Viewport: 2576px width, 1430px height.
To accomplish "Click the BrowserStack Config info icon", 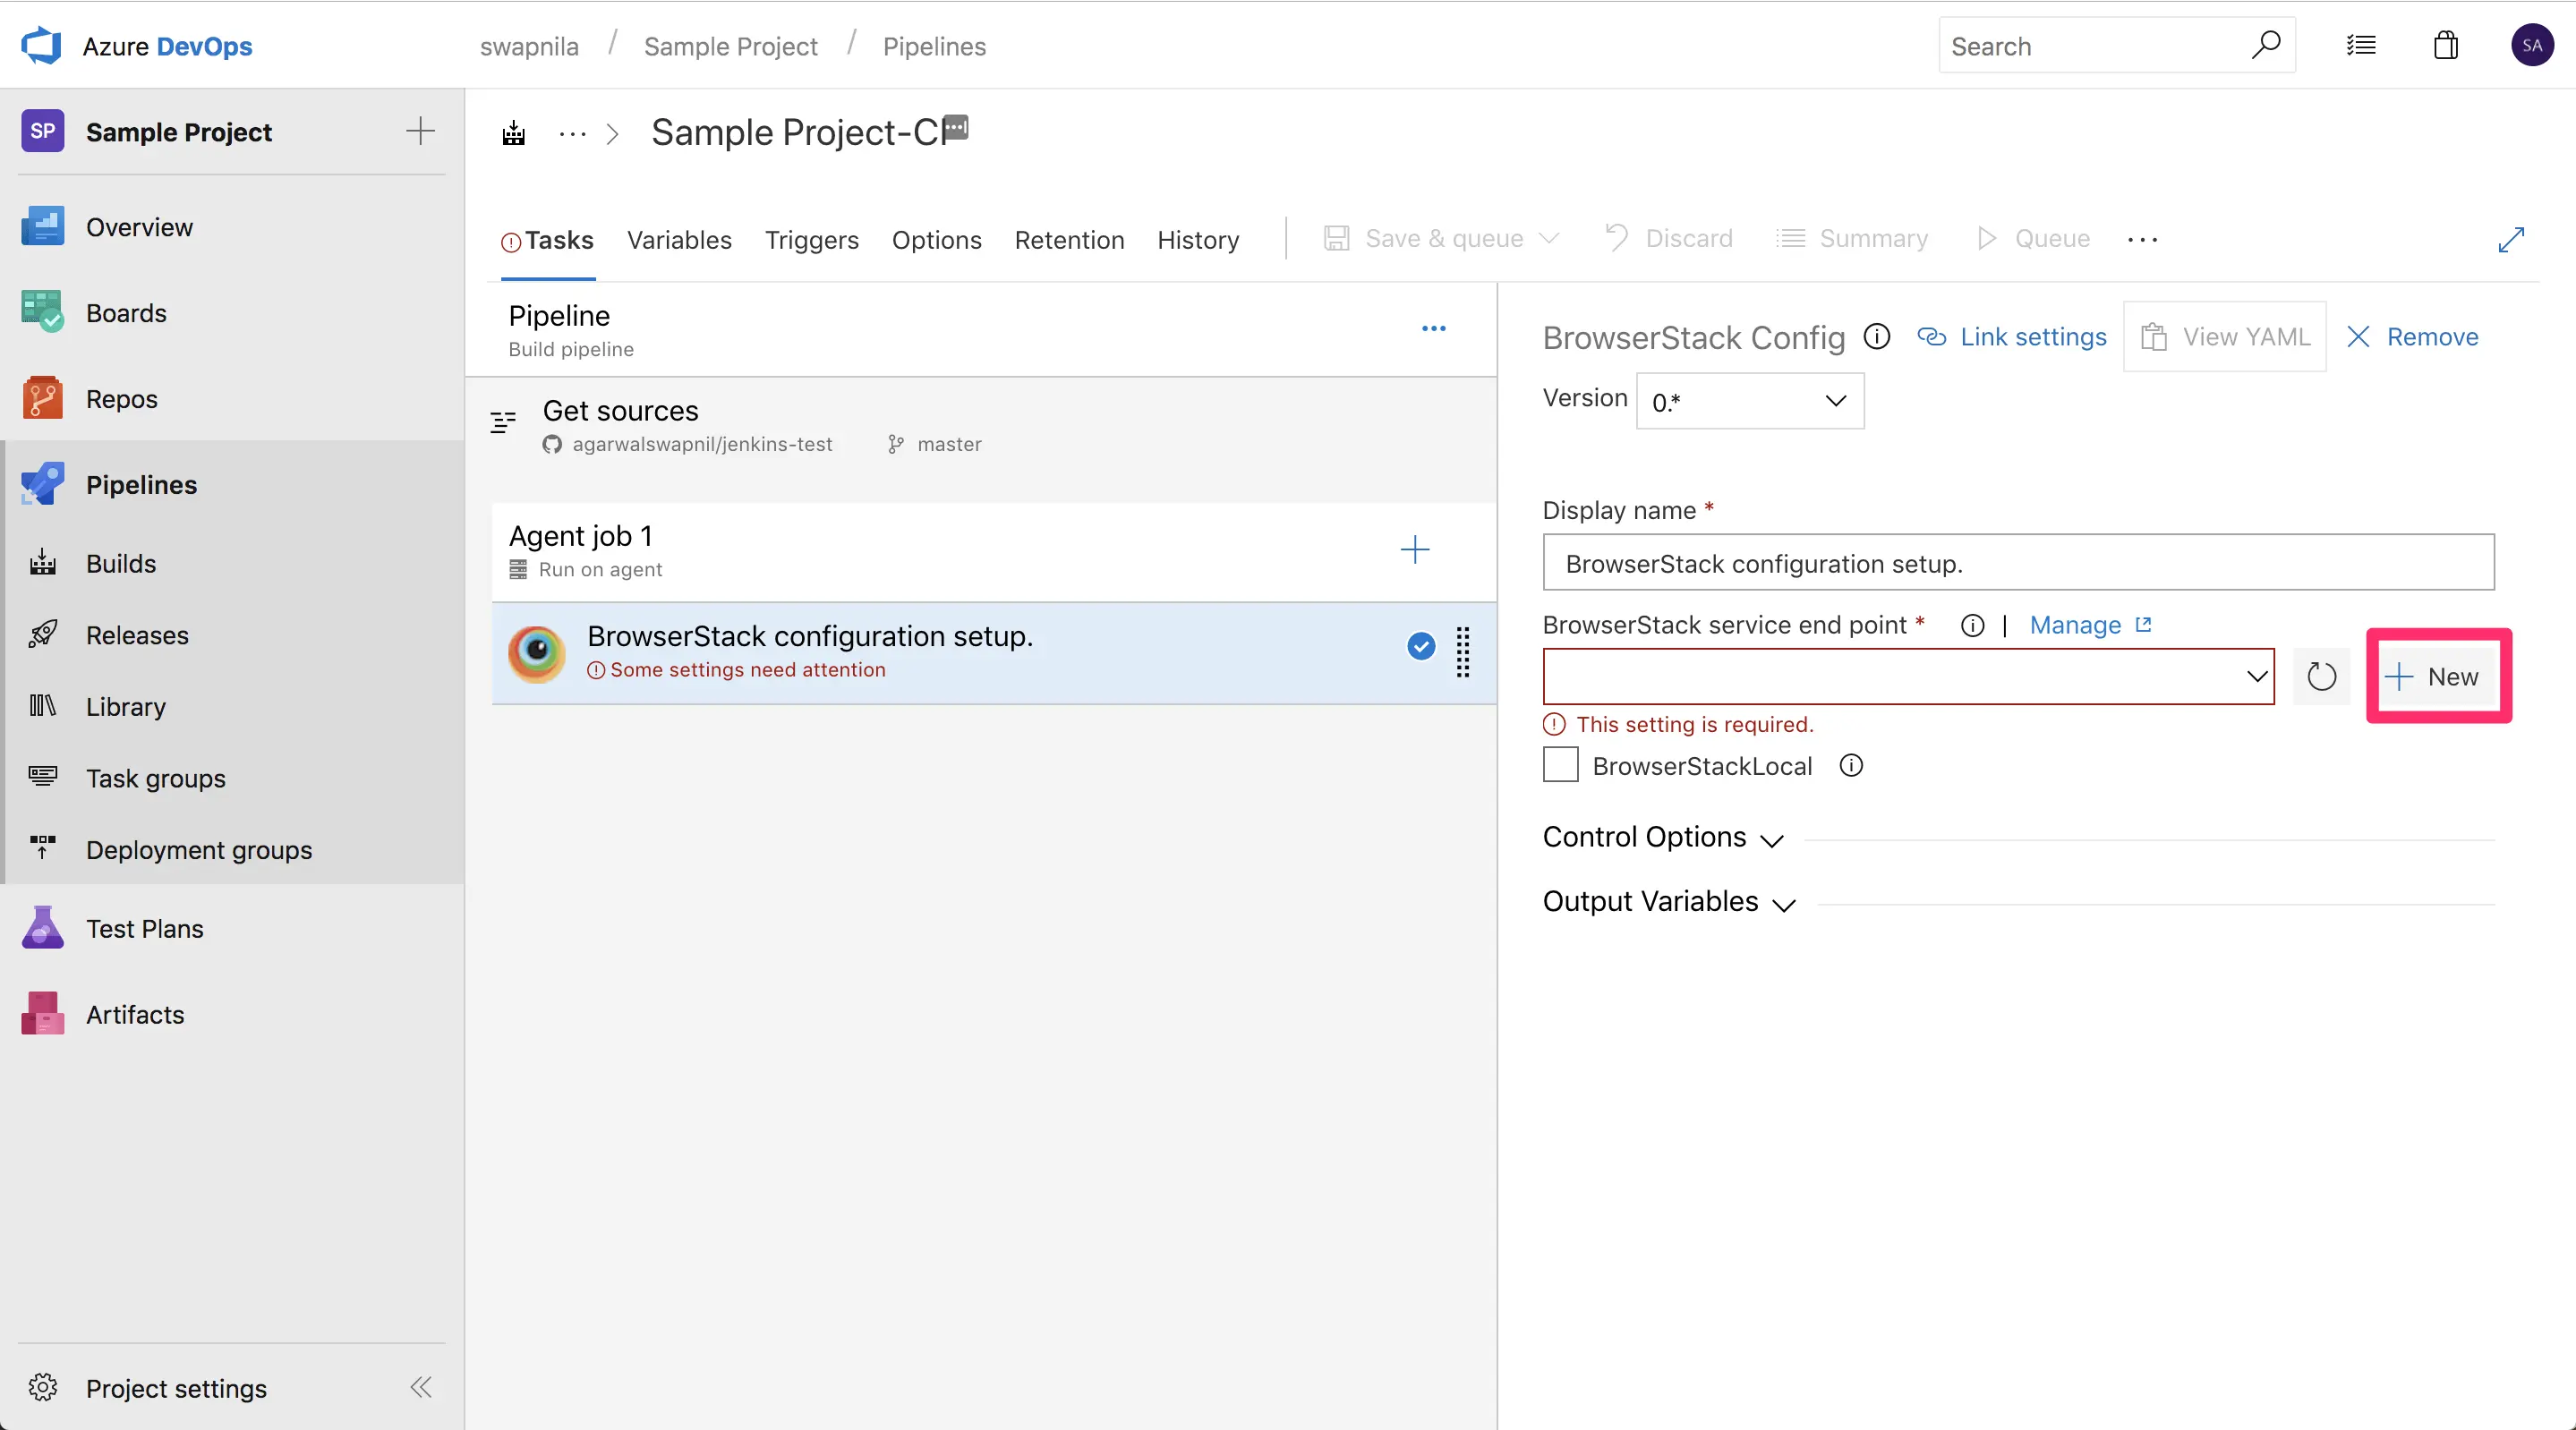I will 1877,337.
